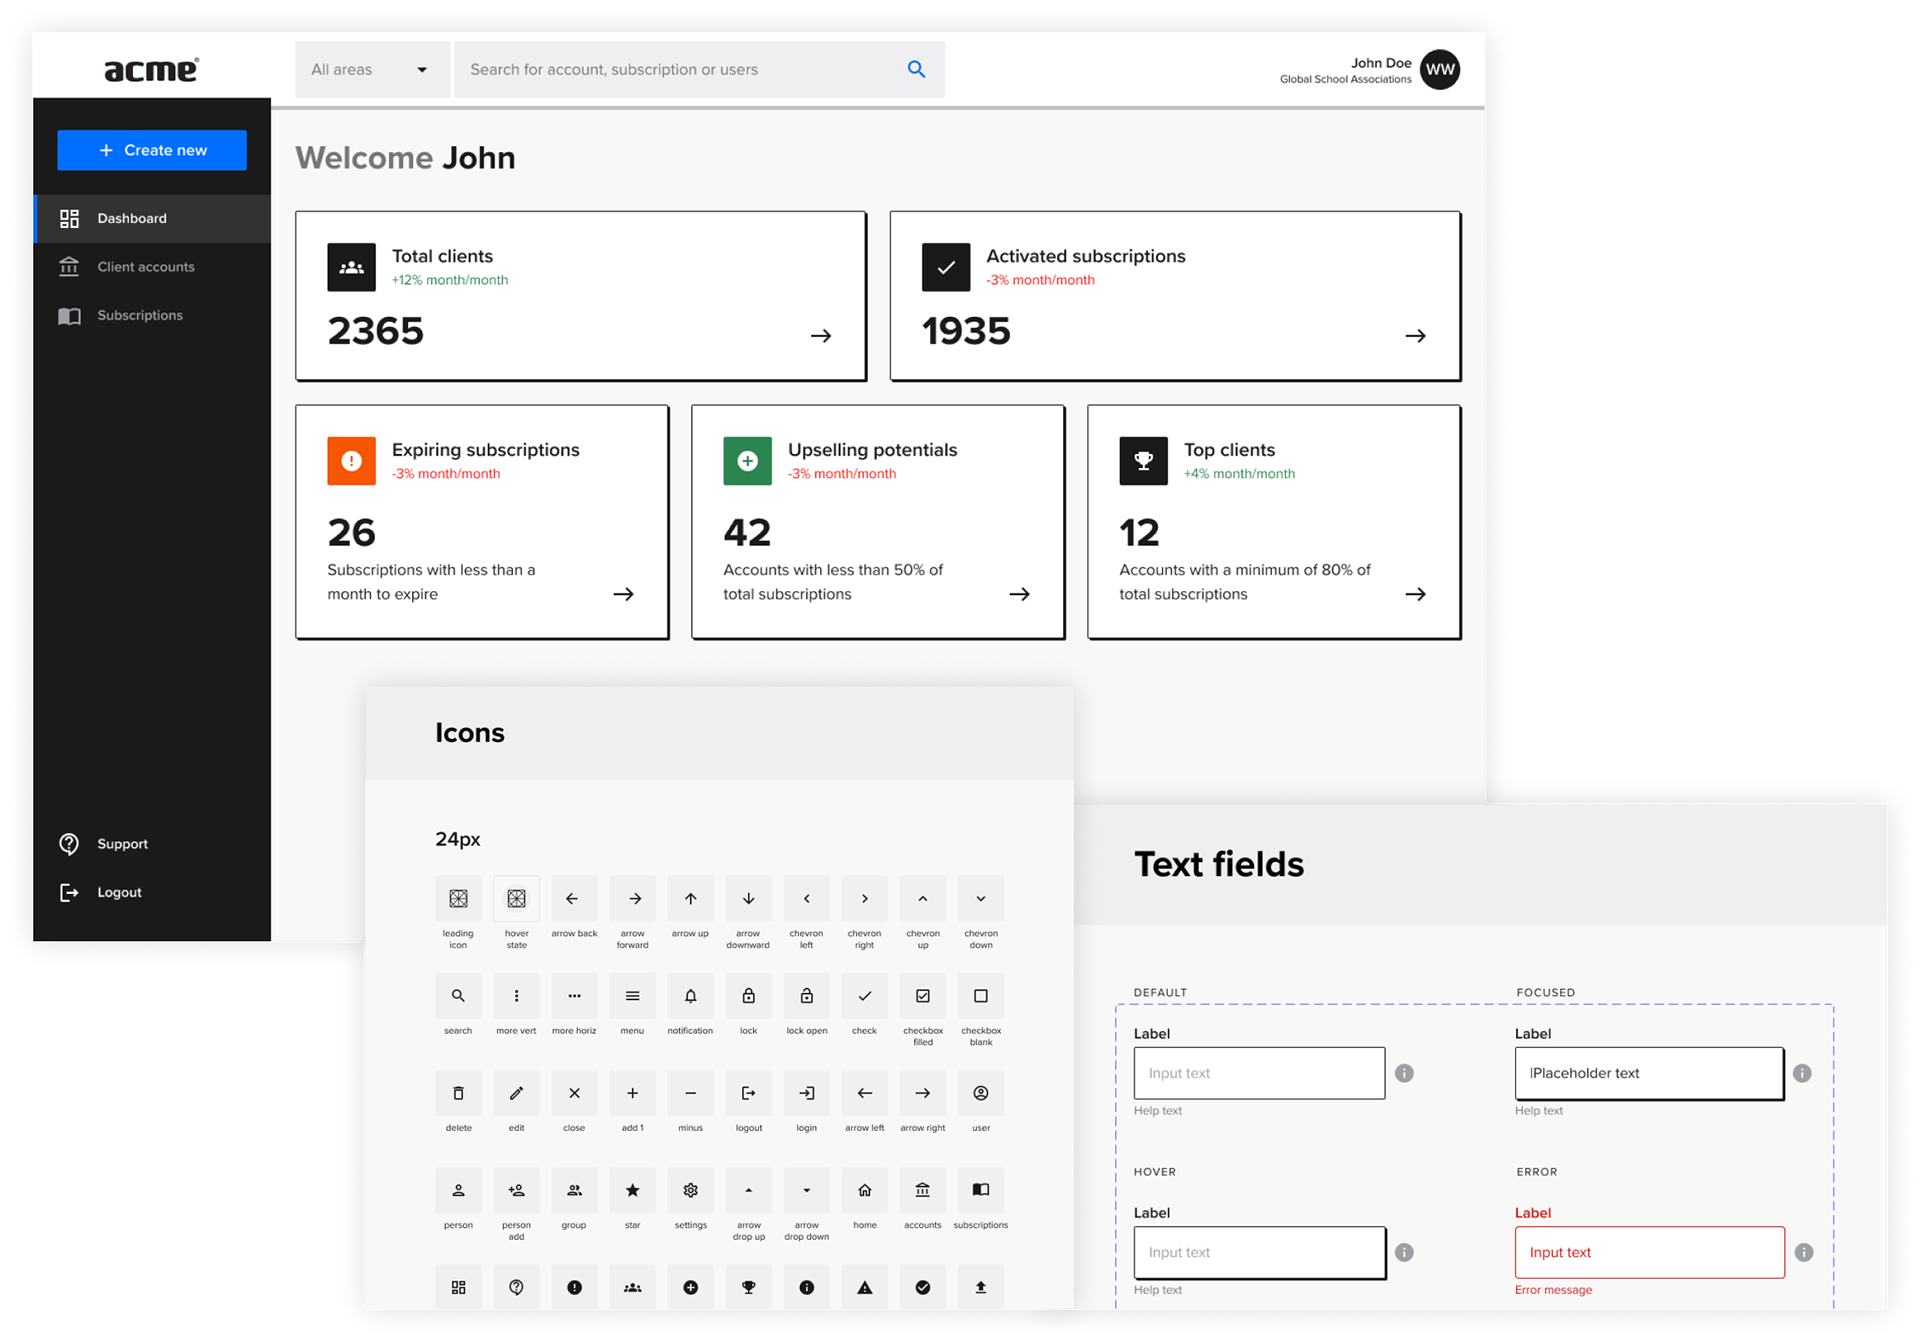The image size is (1920, 1342).
Task: Open Support in the sidebar
Action: point(103,844)
